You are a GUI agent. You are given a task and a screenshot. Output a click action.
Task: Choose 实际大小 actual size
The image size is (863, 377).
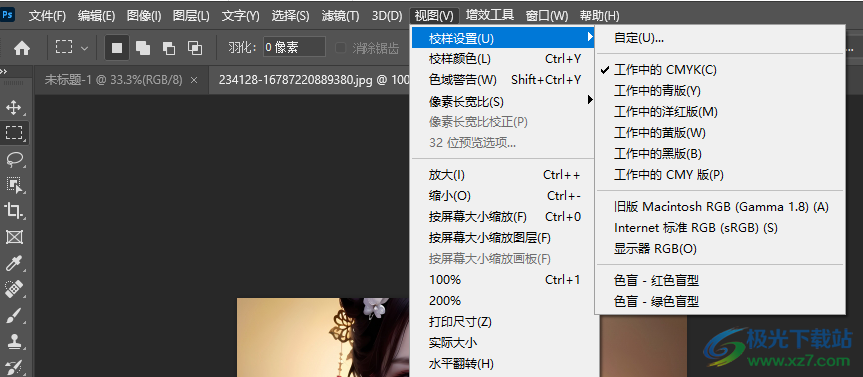point(503,343)
